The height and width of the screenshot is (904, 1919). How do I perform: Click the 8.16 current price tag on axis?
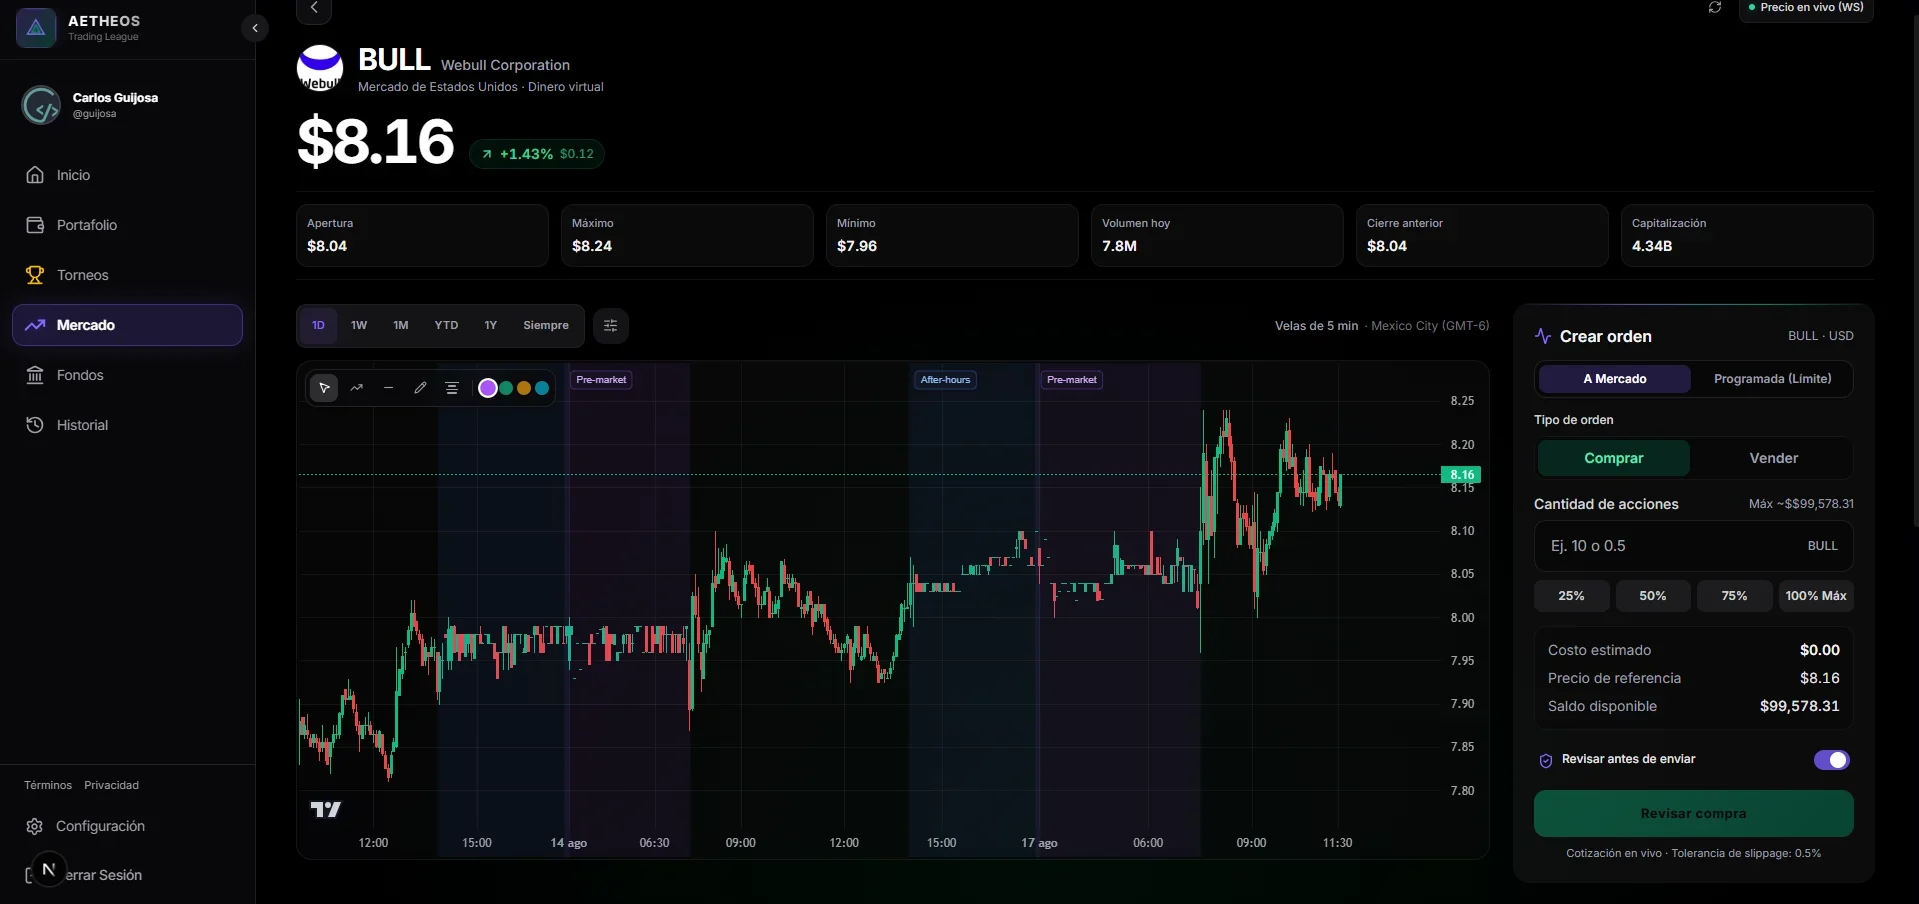[x=1461, y=475]
